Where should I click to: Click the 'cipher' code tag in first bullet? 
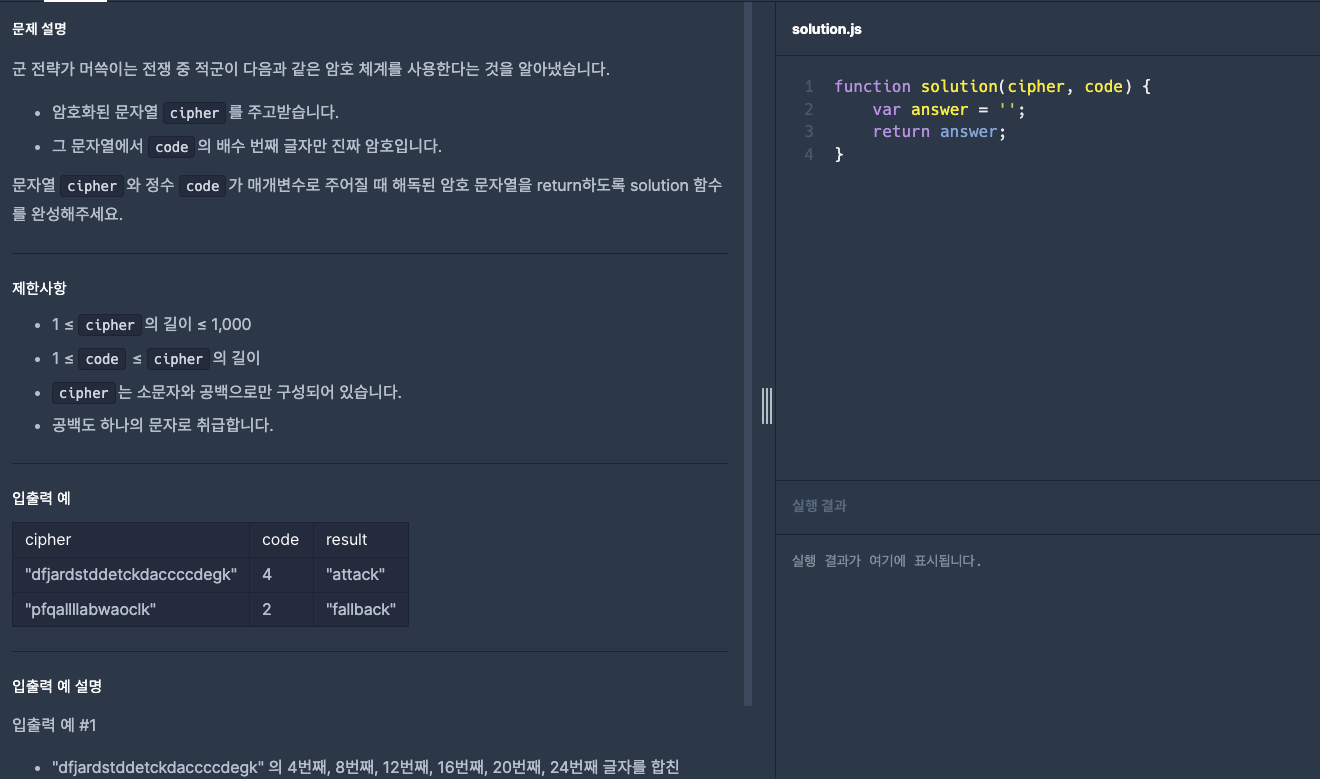tap(194, 113)
